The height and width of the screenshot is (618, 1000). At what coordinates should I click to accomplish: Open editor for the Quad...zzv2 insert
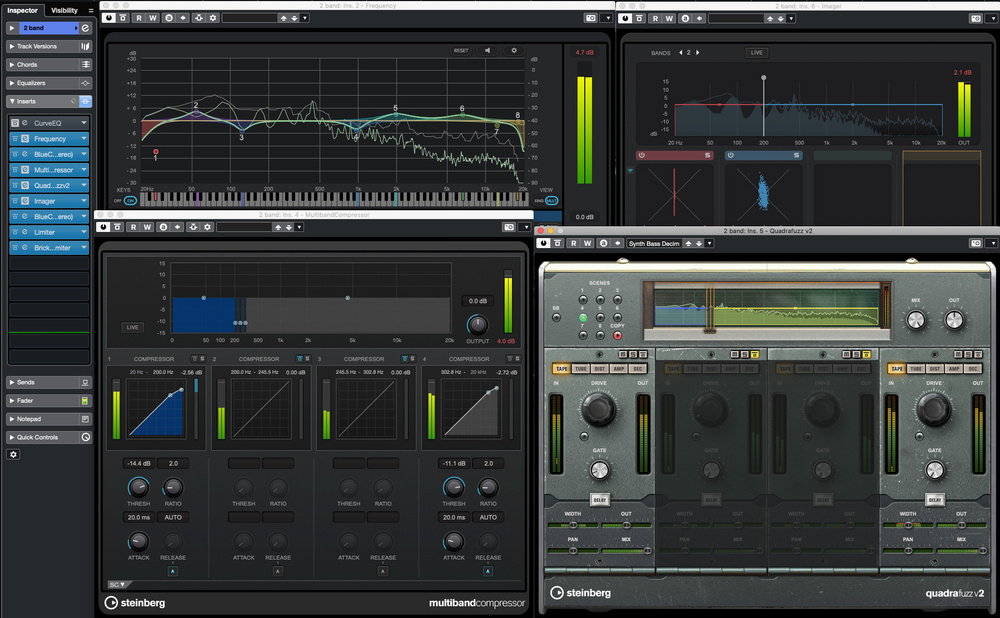(25, 186)
